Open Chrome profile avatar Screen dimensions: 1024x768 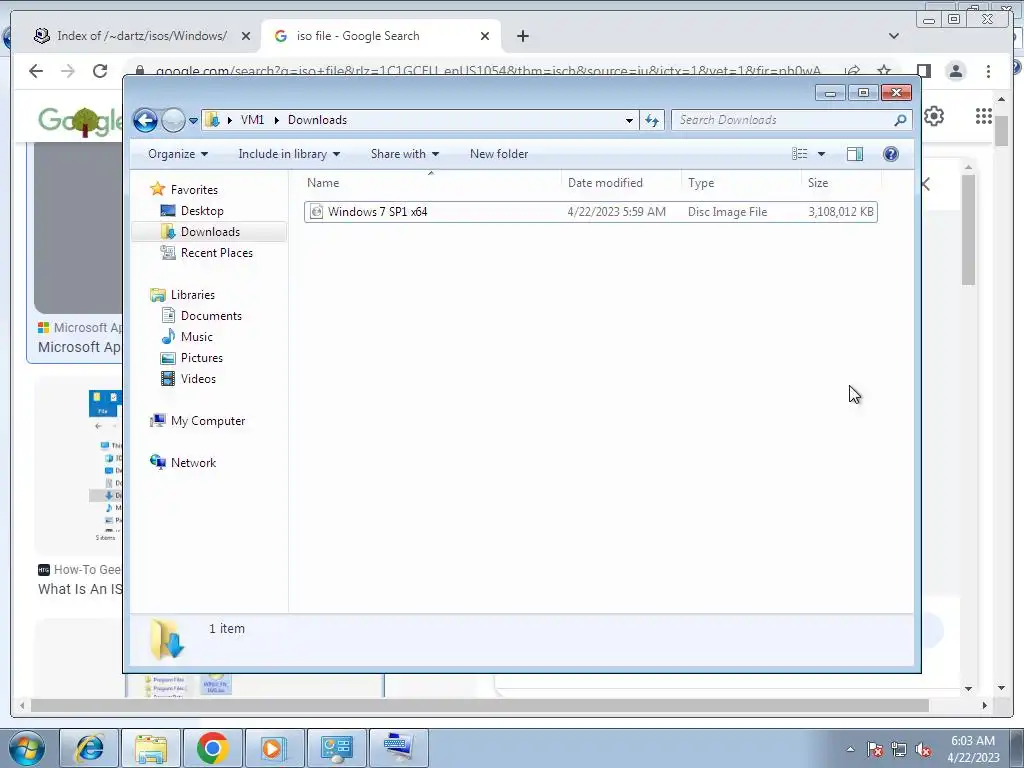(955, 71)
